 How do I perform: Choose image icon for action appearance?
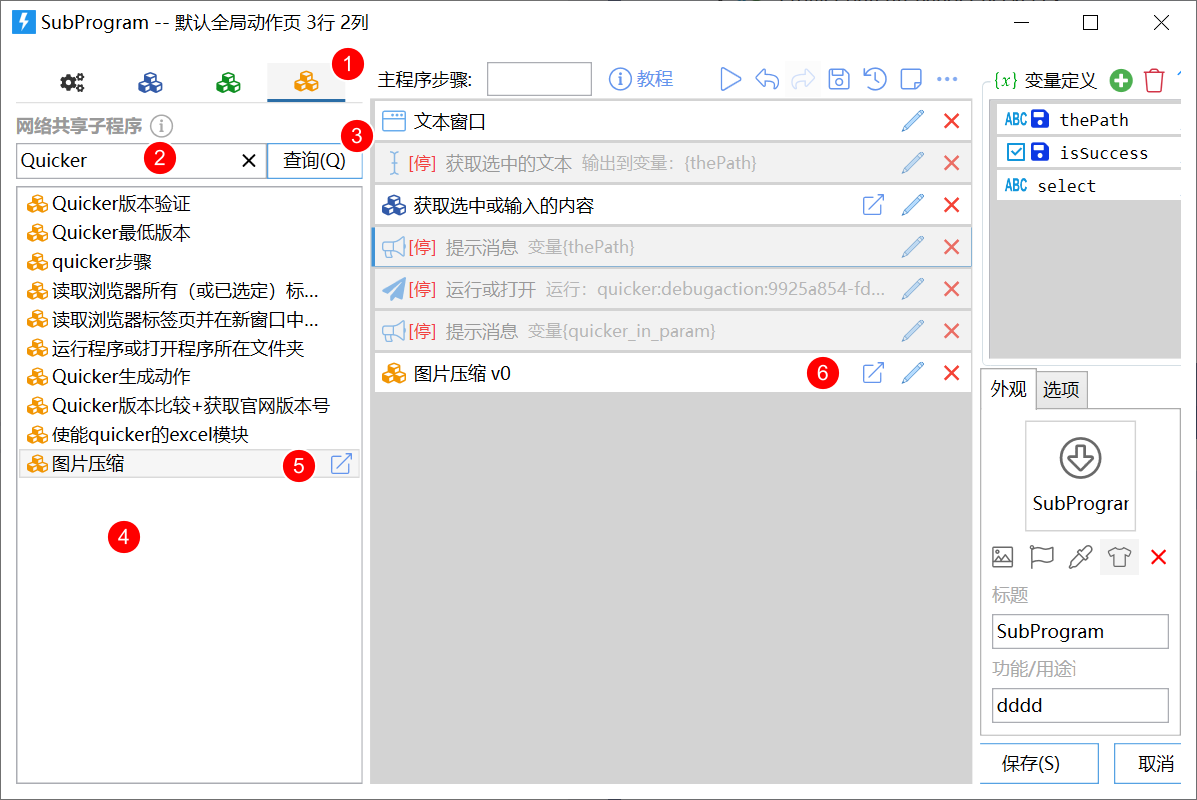click(x=1002, y=556)
